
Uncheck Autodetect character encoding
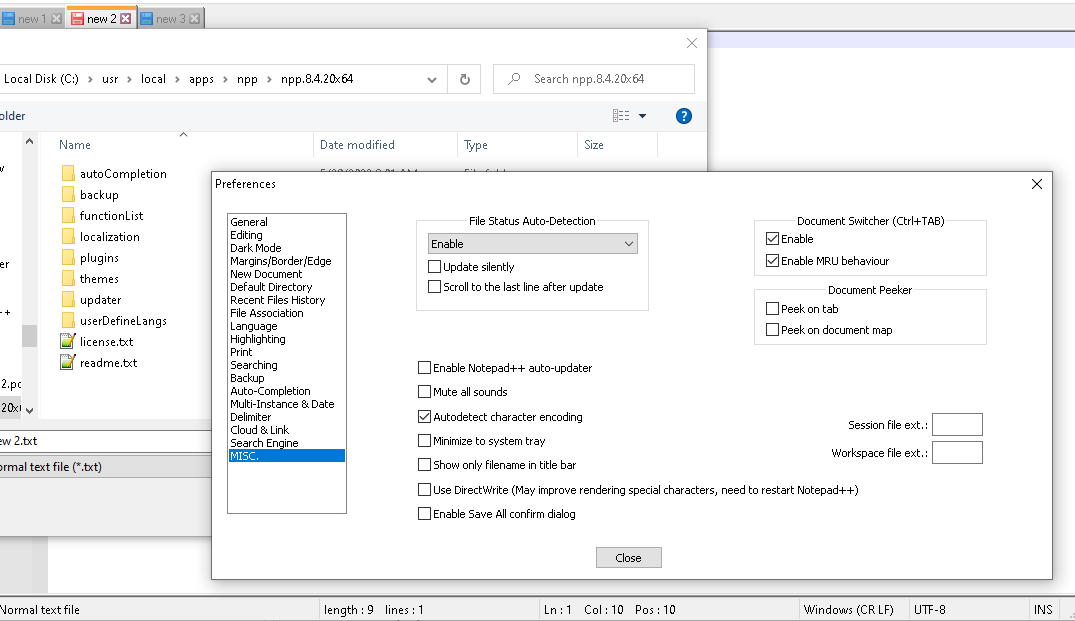point(424,416)
